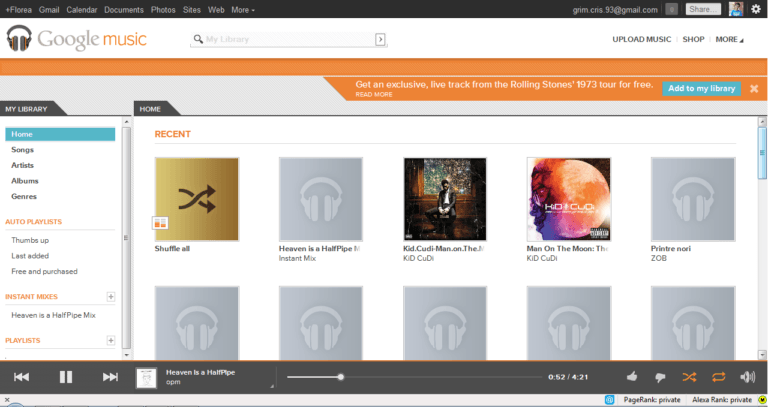
Task: Open Calendar from the Google bar
Action: point(82,9)
